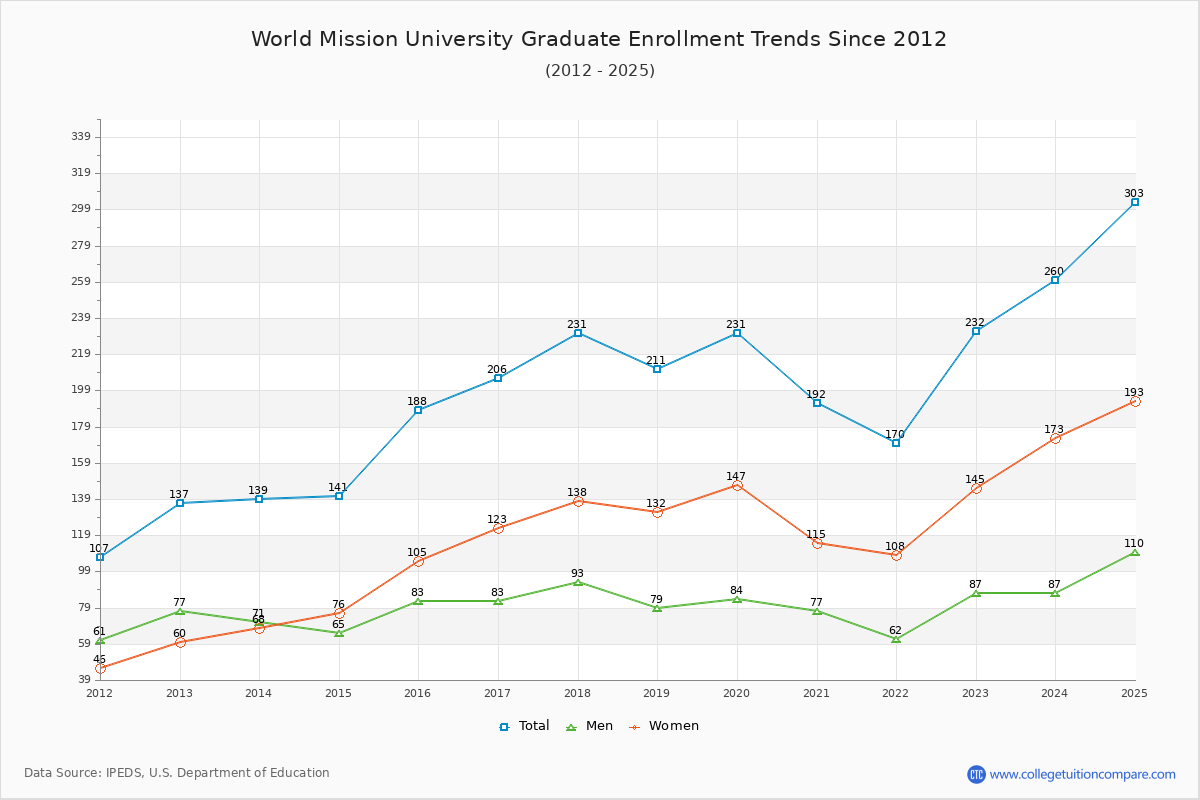The width and height of the screenshot is (1200, 800).
Task: Select the 2016 Women data point labeled 105
Action: [x=418, y=561]
